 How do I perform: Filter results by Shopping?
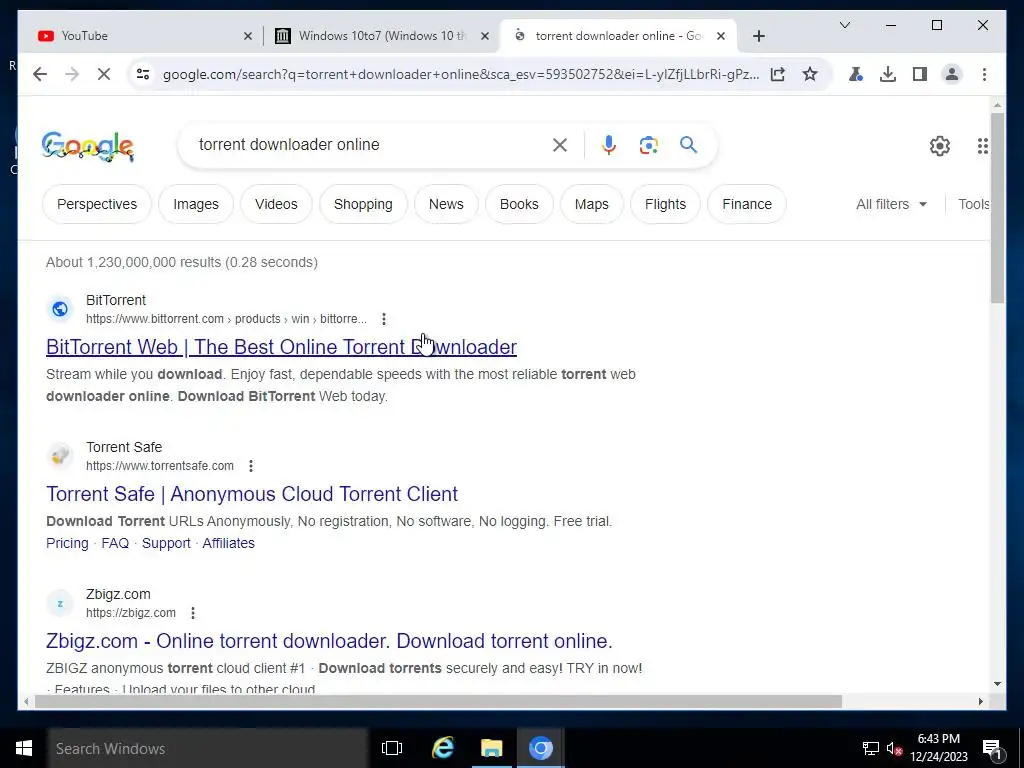coord(363,204)
